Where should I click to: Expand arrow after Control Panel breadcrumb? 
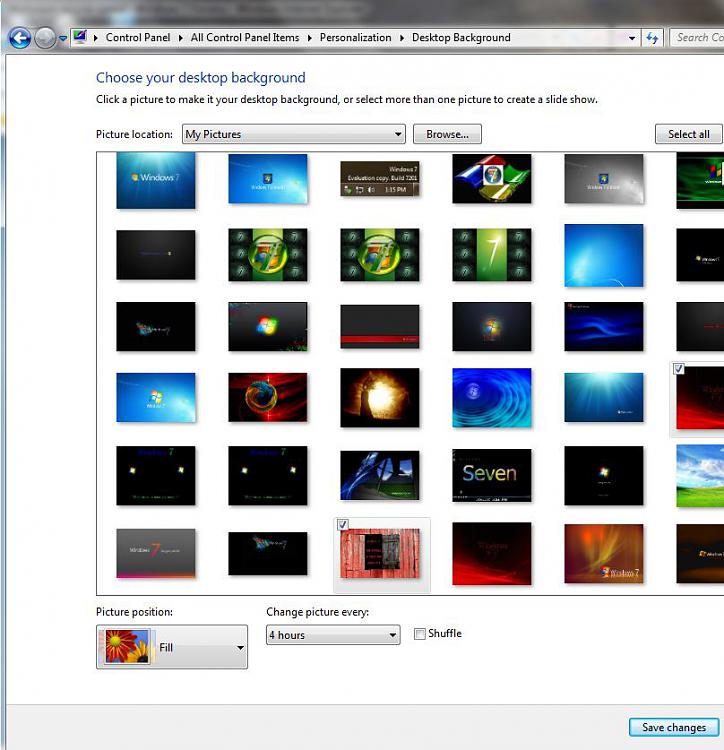[181, 38]
